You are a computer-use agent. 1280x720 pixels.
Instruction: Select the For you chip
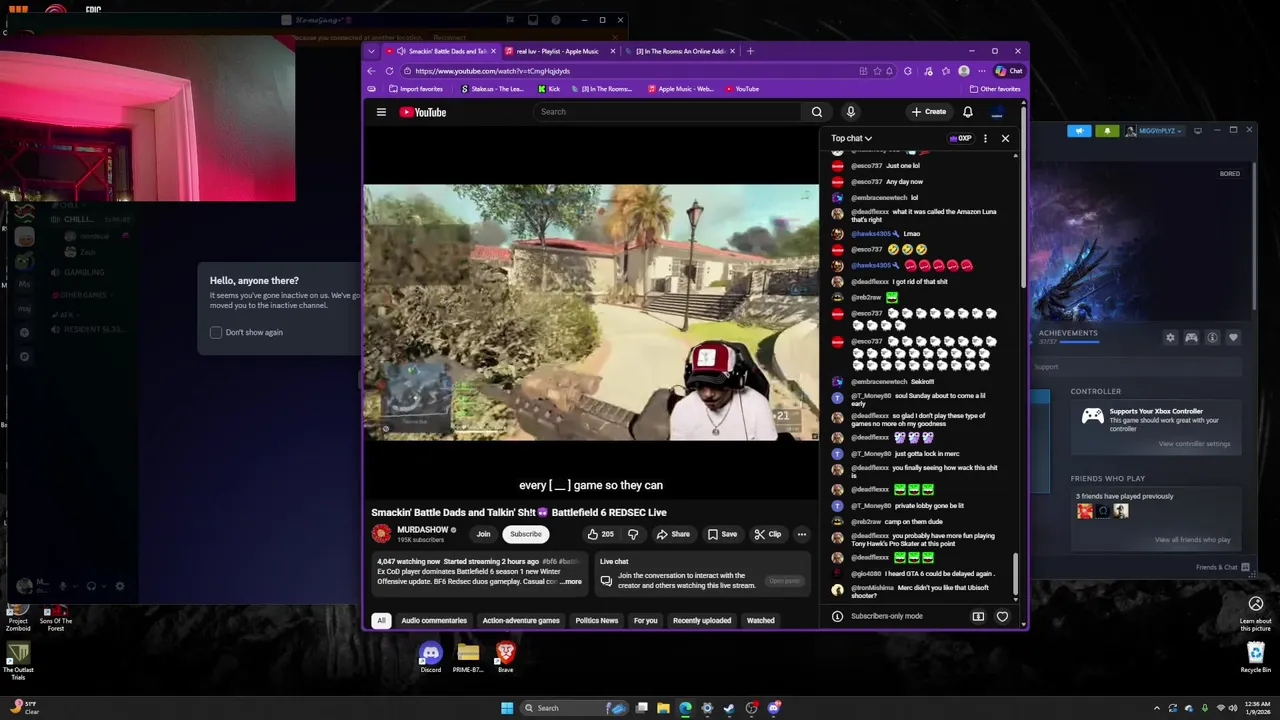(646, 620)
